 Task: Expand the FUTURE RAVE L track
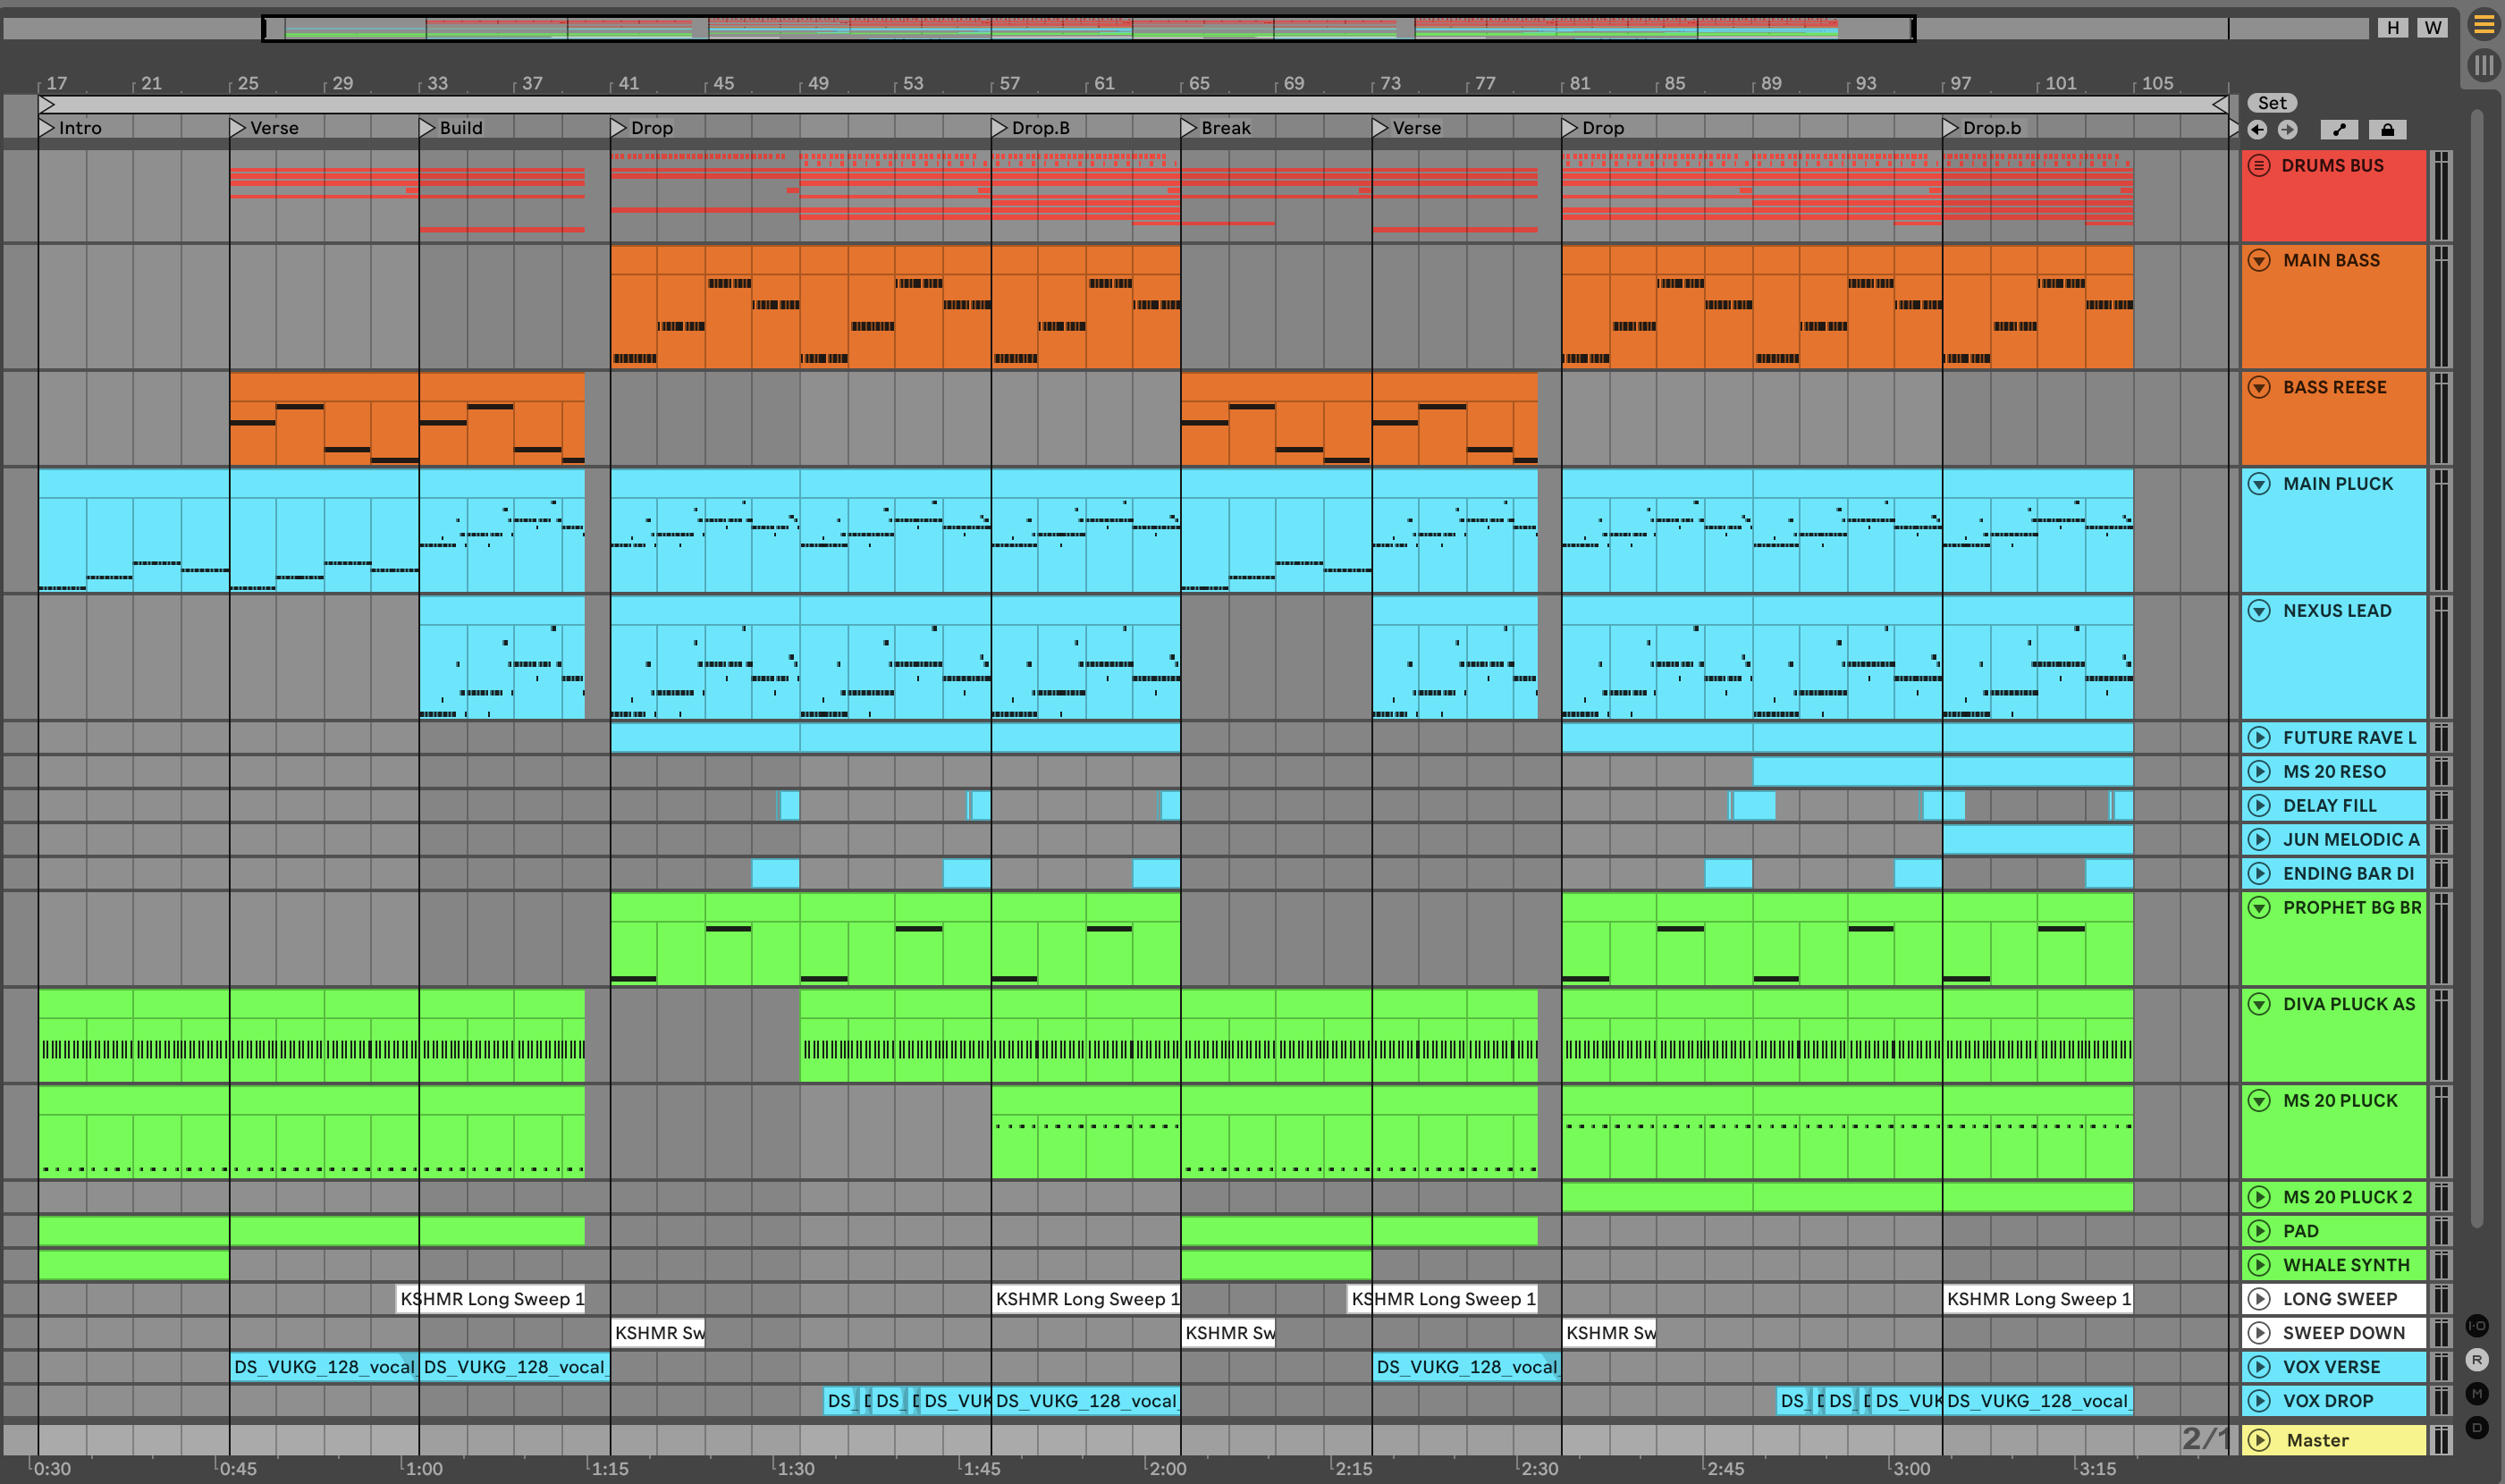tap(2259, 738)
